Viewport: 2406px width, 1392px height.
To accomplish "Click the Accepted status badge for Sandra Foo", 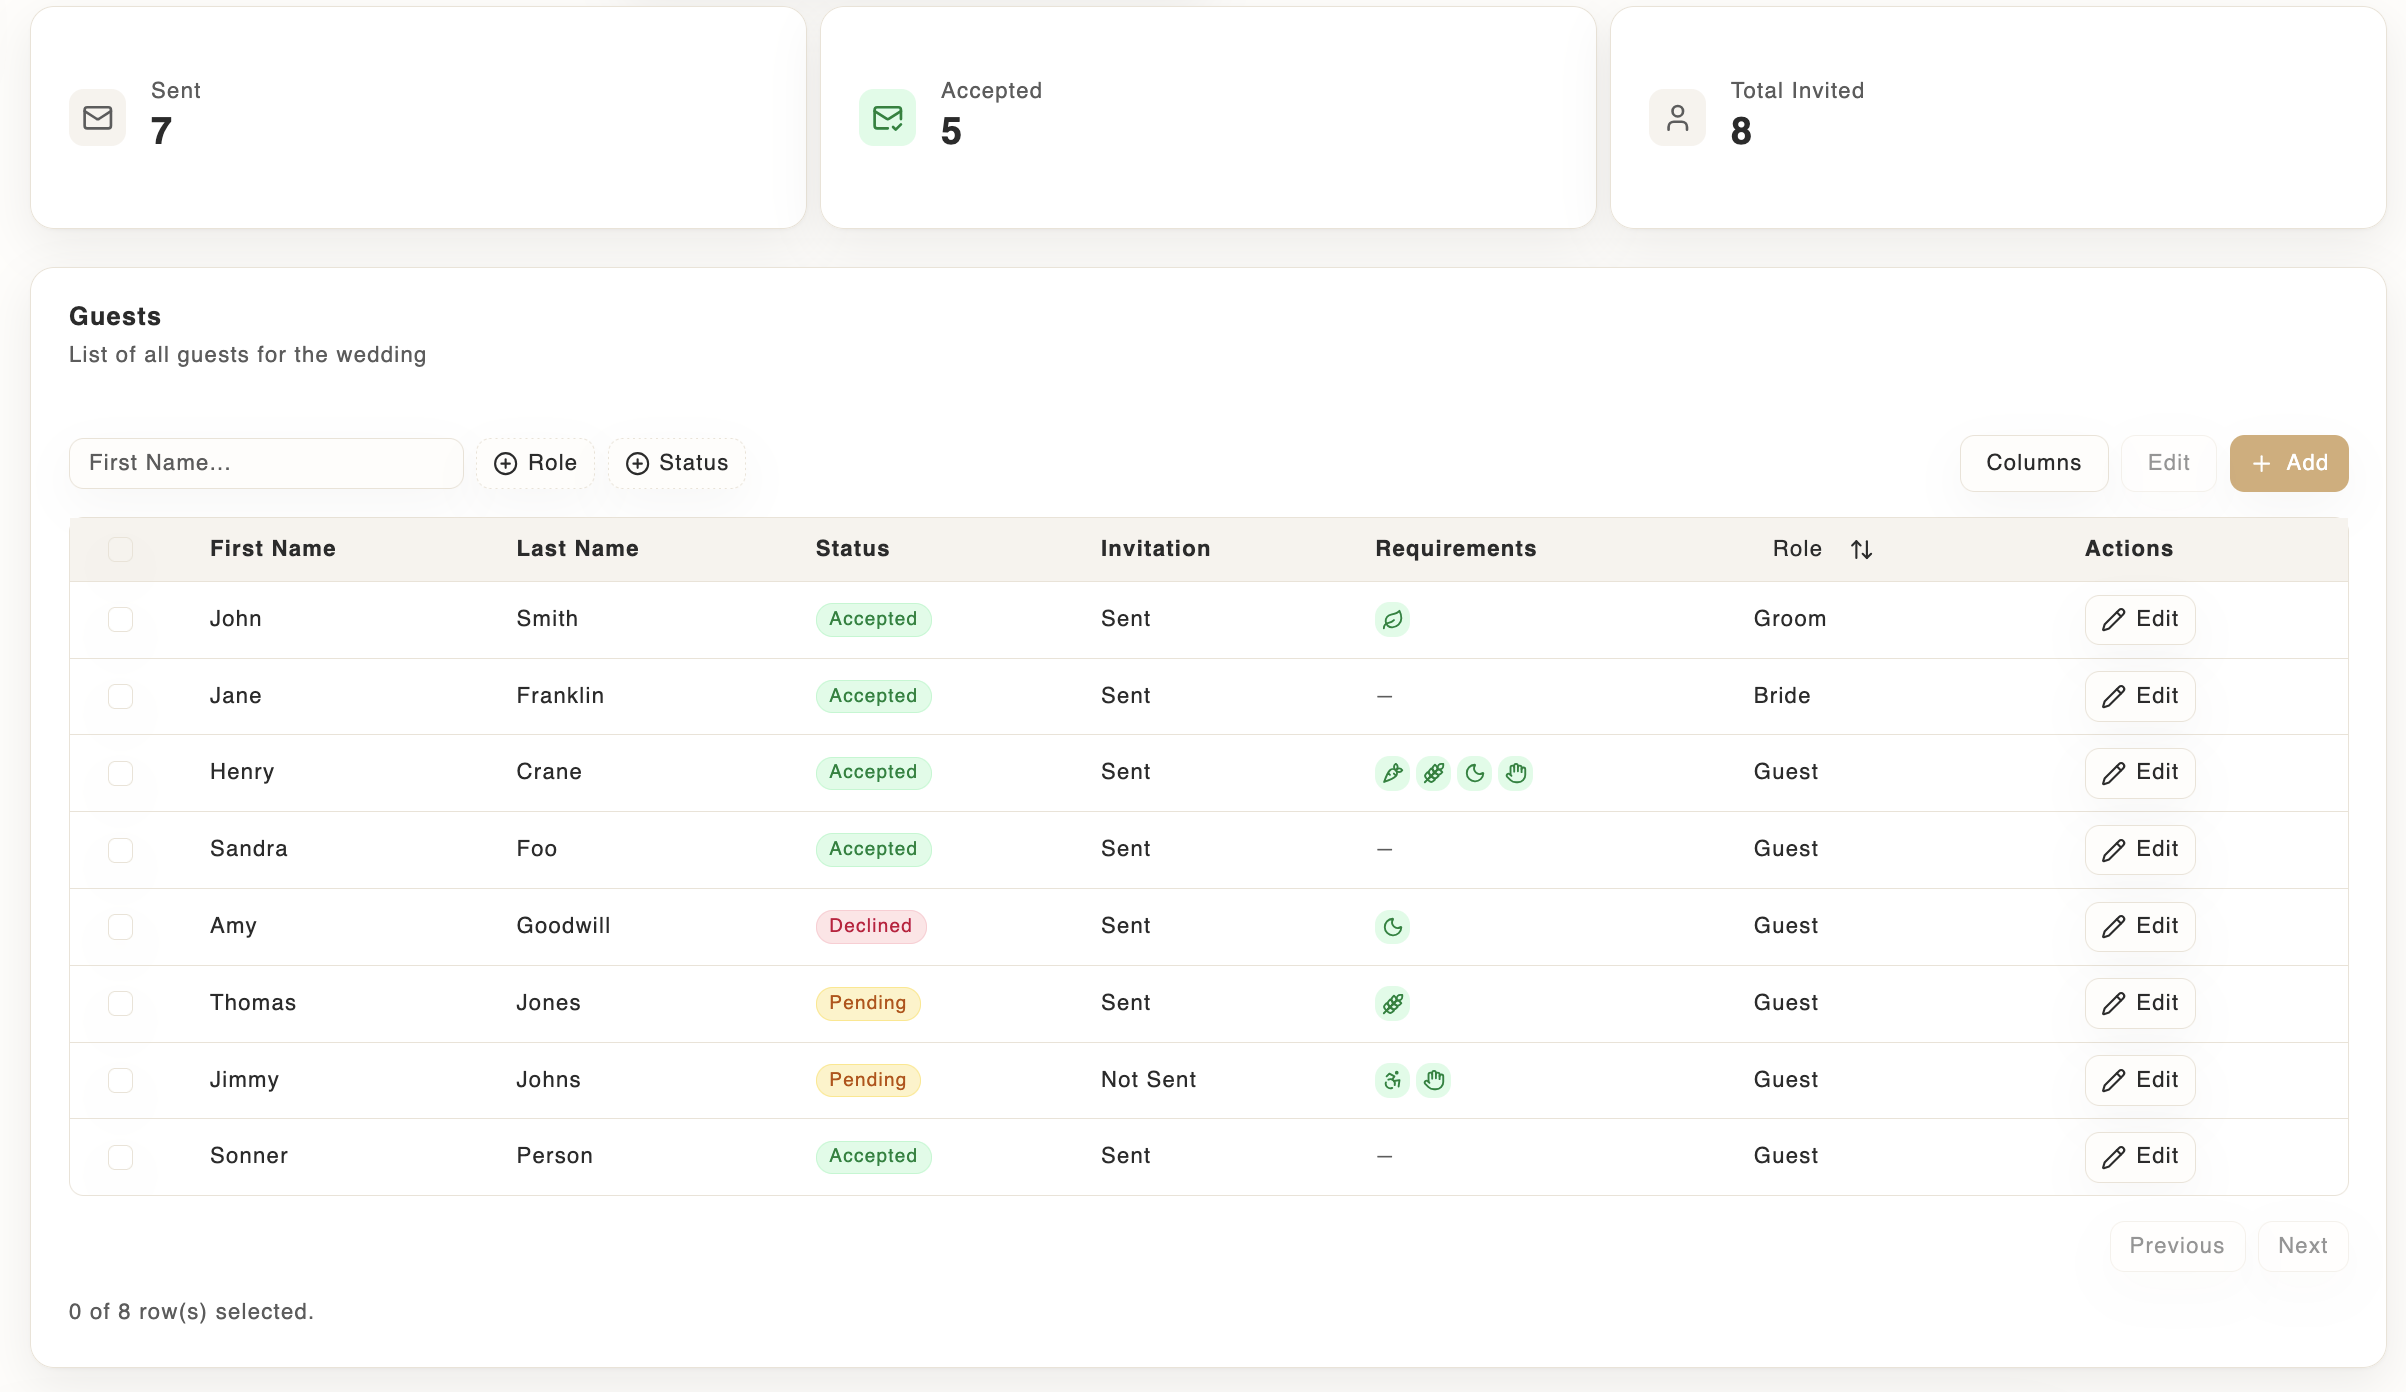I will (x=872, y=849).
